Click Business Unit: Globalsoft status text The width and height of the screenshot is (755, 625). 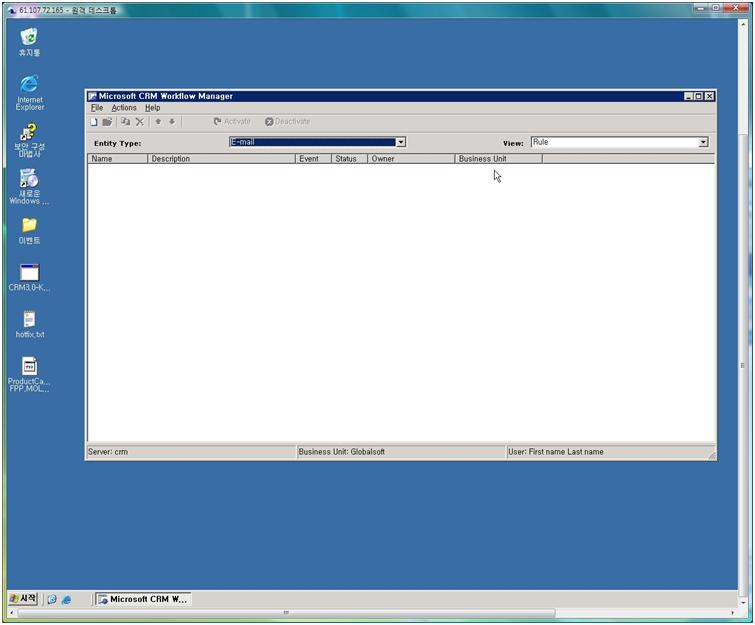[341, 452]
